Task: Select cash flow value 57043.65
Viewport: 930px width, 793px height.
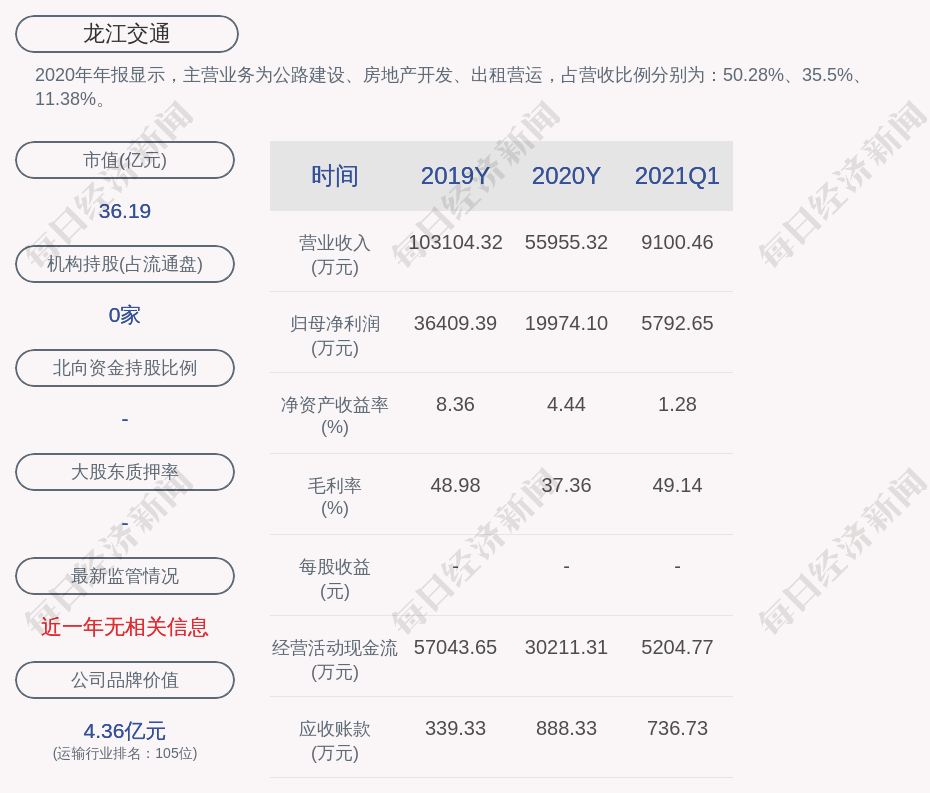Action: point(455,647)
